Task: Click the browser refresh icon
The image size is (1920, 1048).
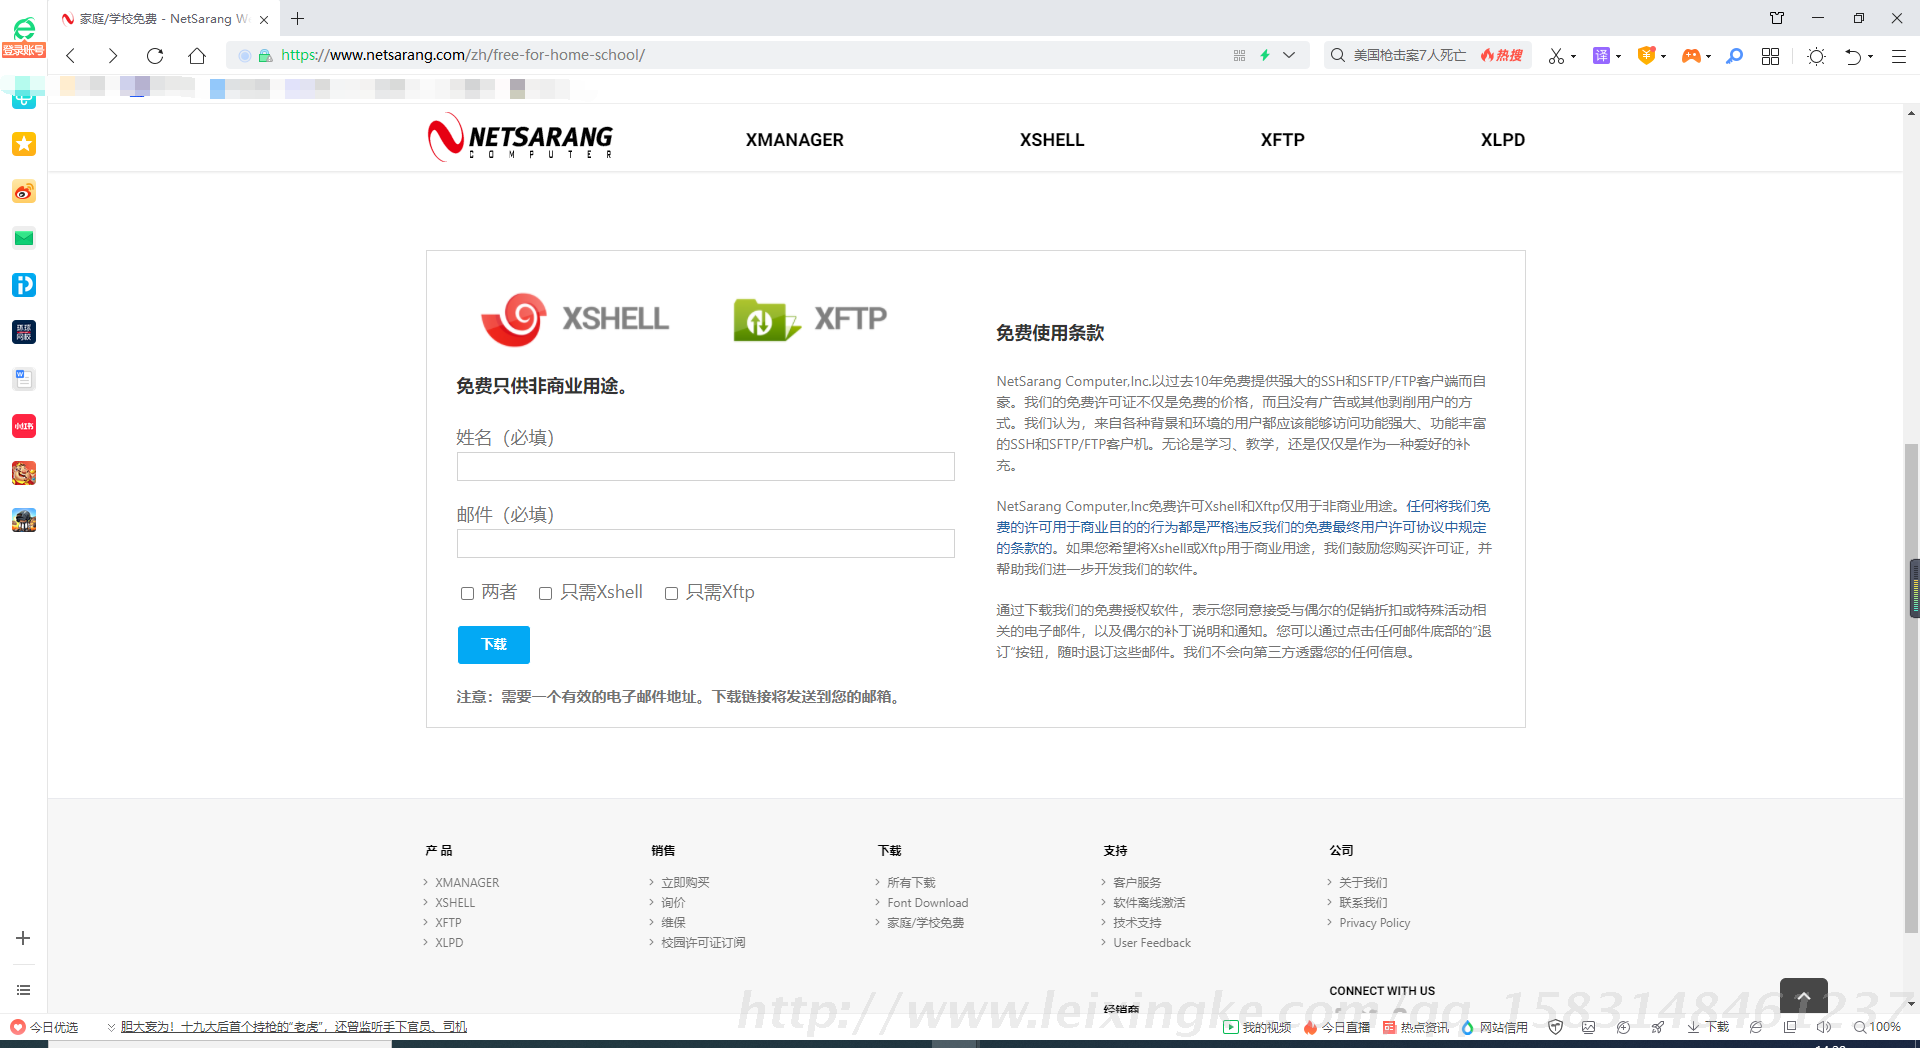Action: pyautogui.click(x=155, y=56)
